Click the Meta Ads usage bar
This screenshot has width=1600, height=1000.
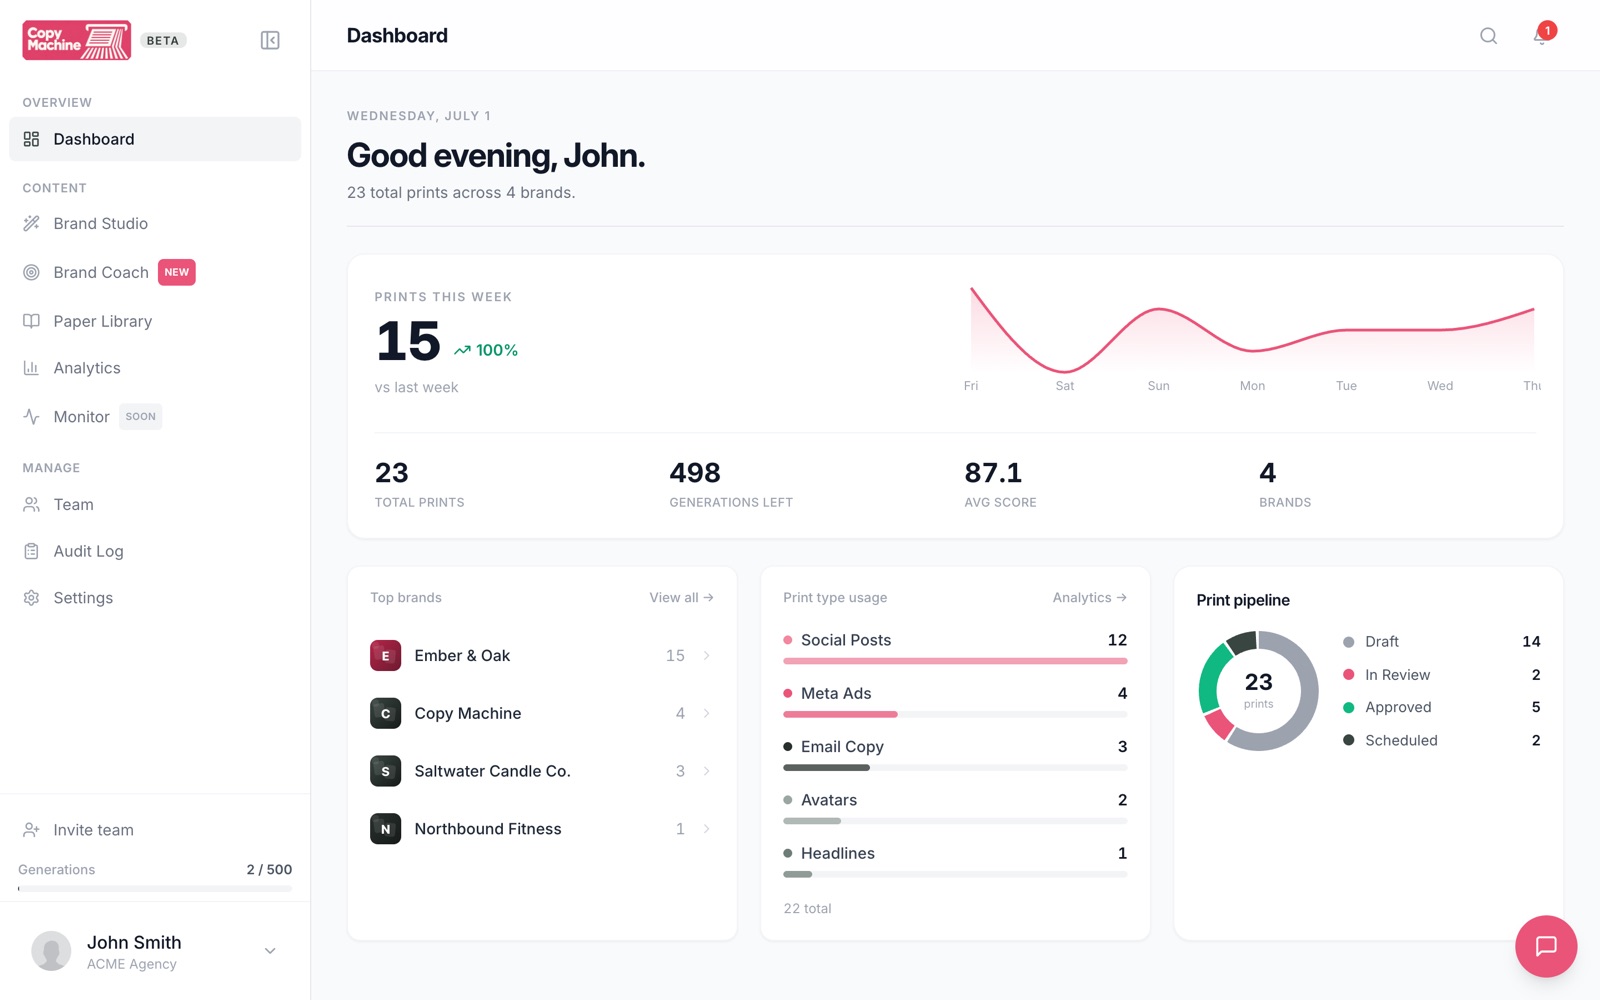pyautogui.click(x=955, y=714)
